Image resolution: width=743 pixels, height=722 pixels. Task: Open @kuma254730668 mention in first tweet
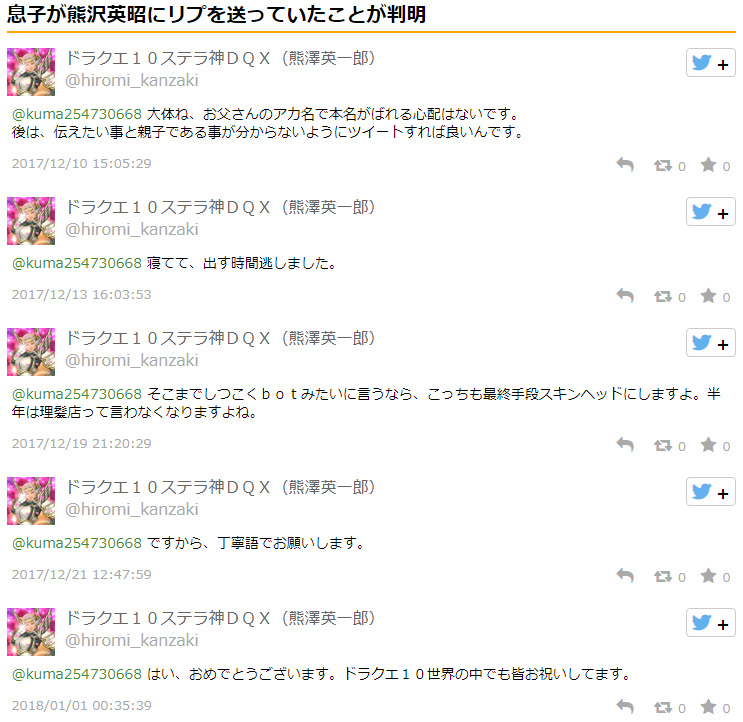click(x=77, y=114)
